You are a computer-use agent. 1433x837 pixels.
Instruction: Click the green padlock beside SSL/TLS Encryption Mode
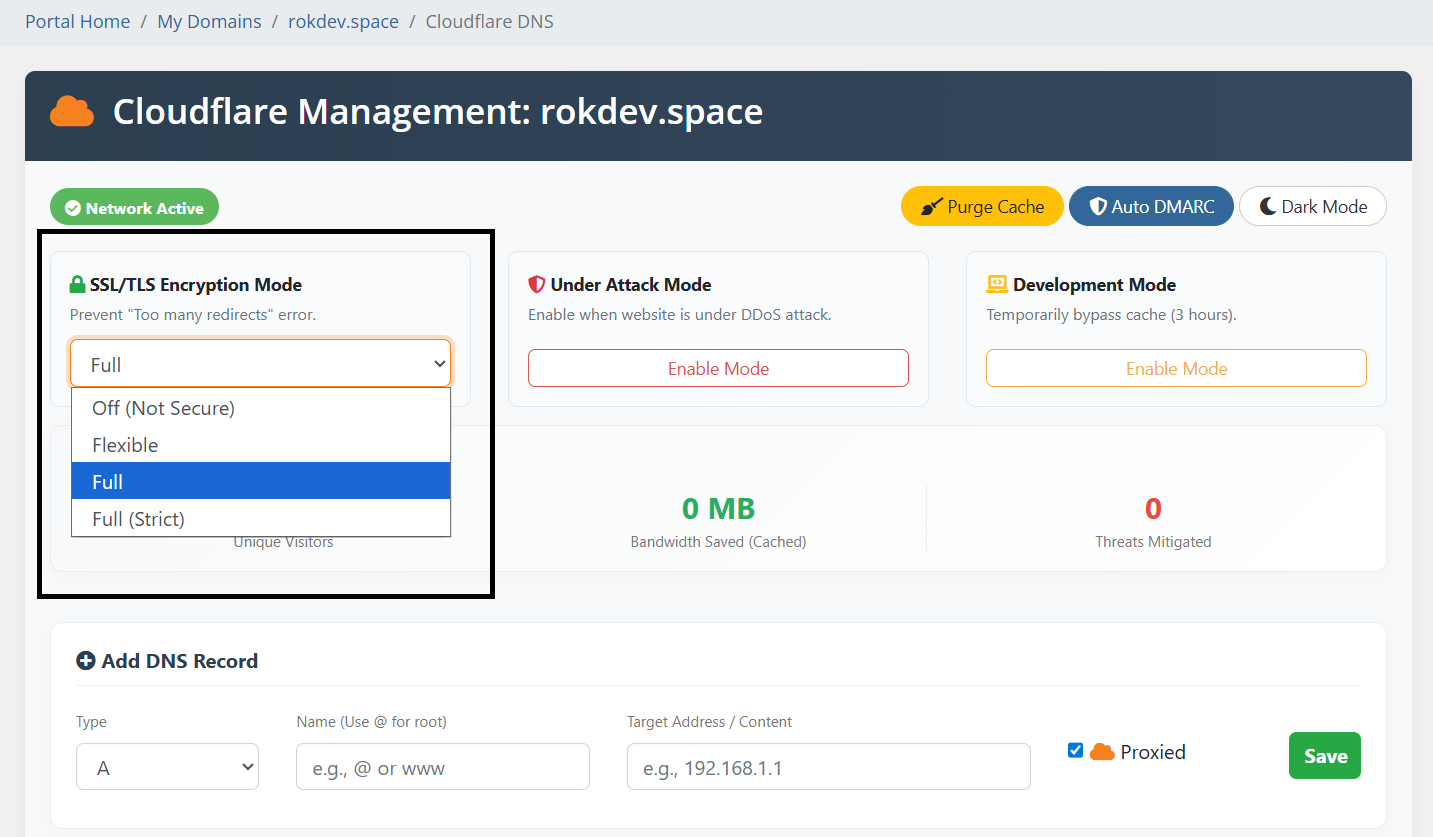pos(78,284)
